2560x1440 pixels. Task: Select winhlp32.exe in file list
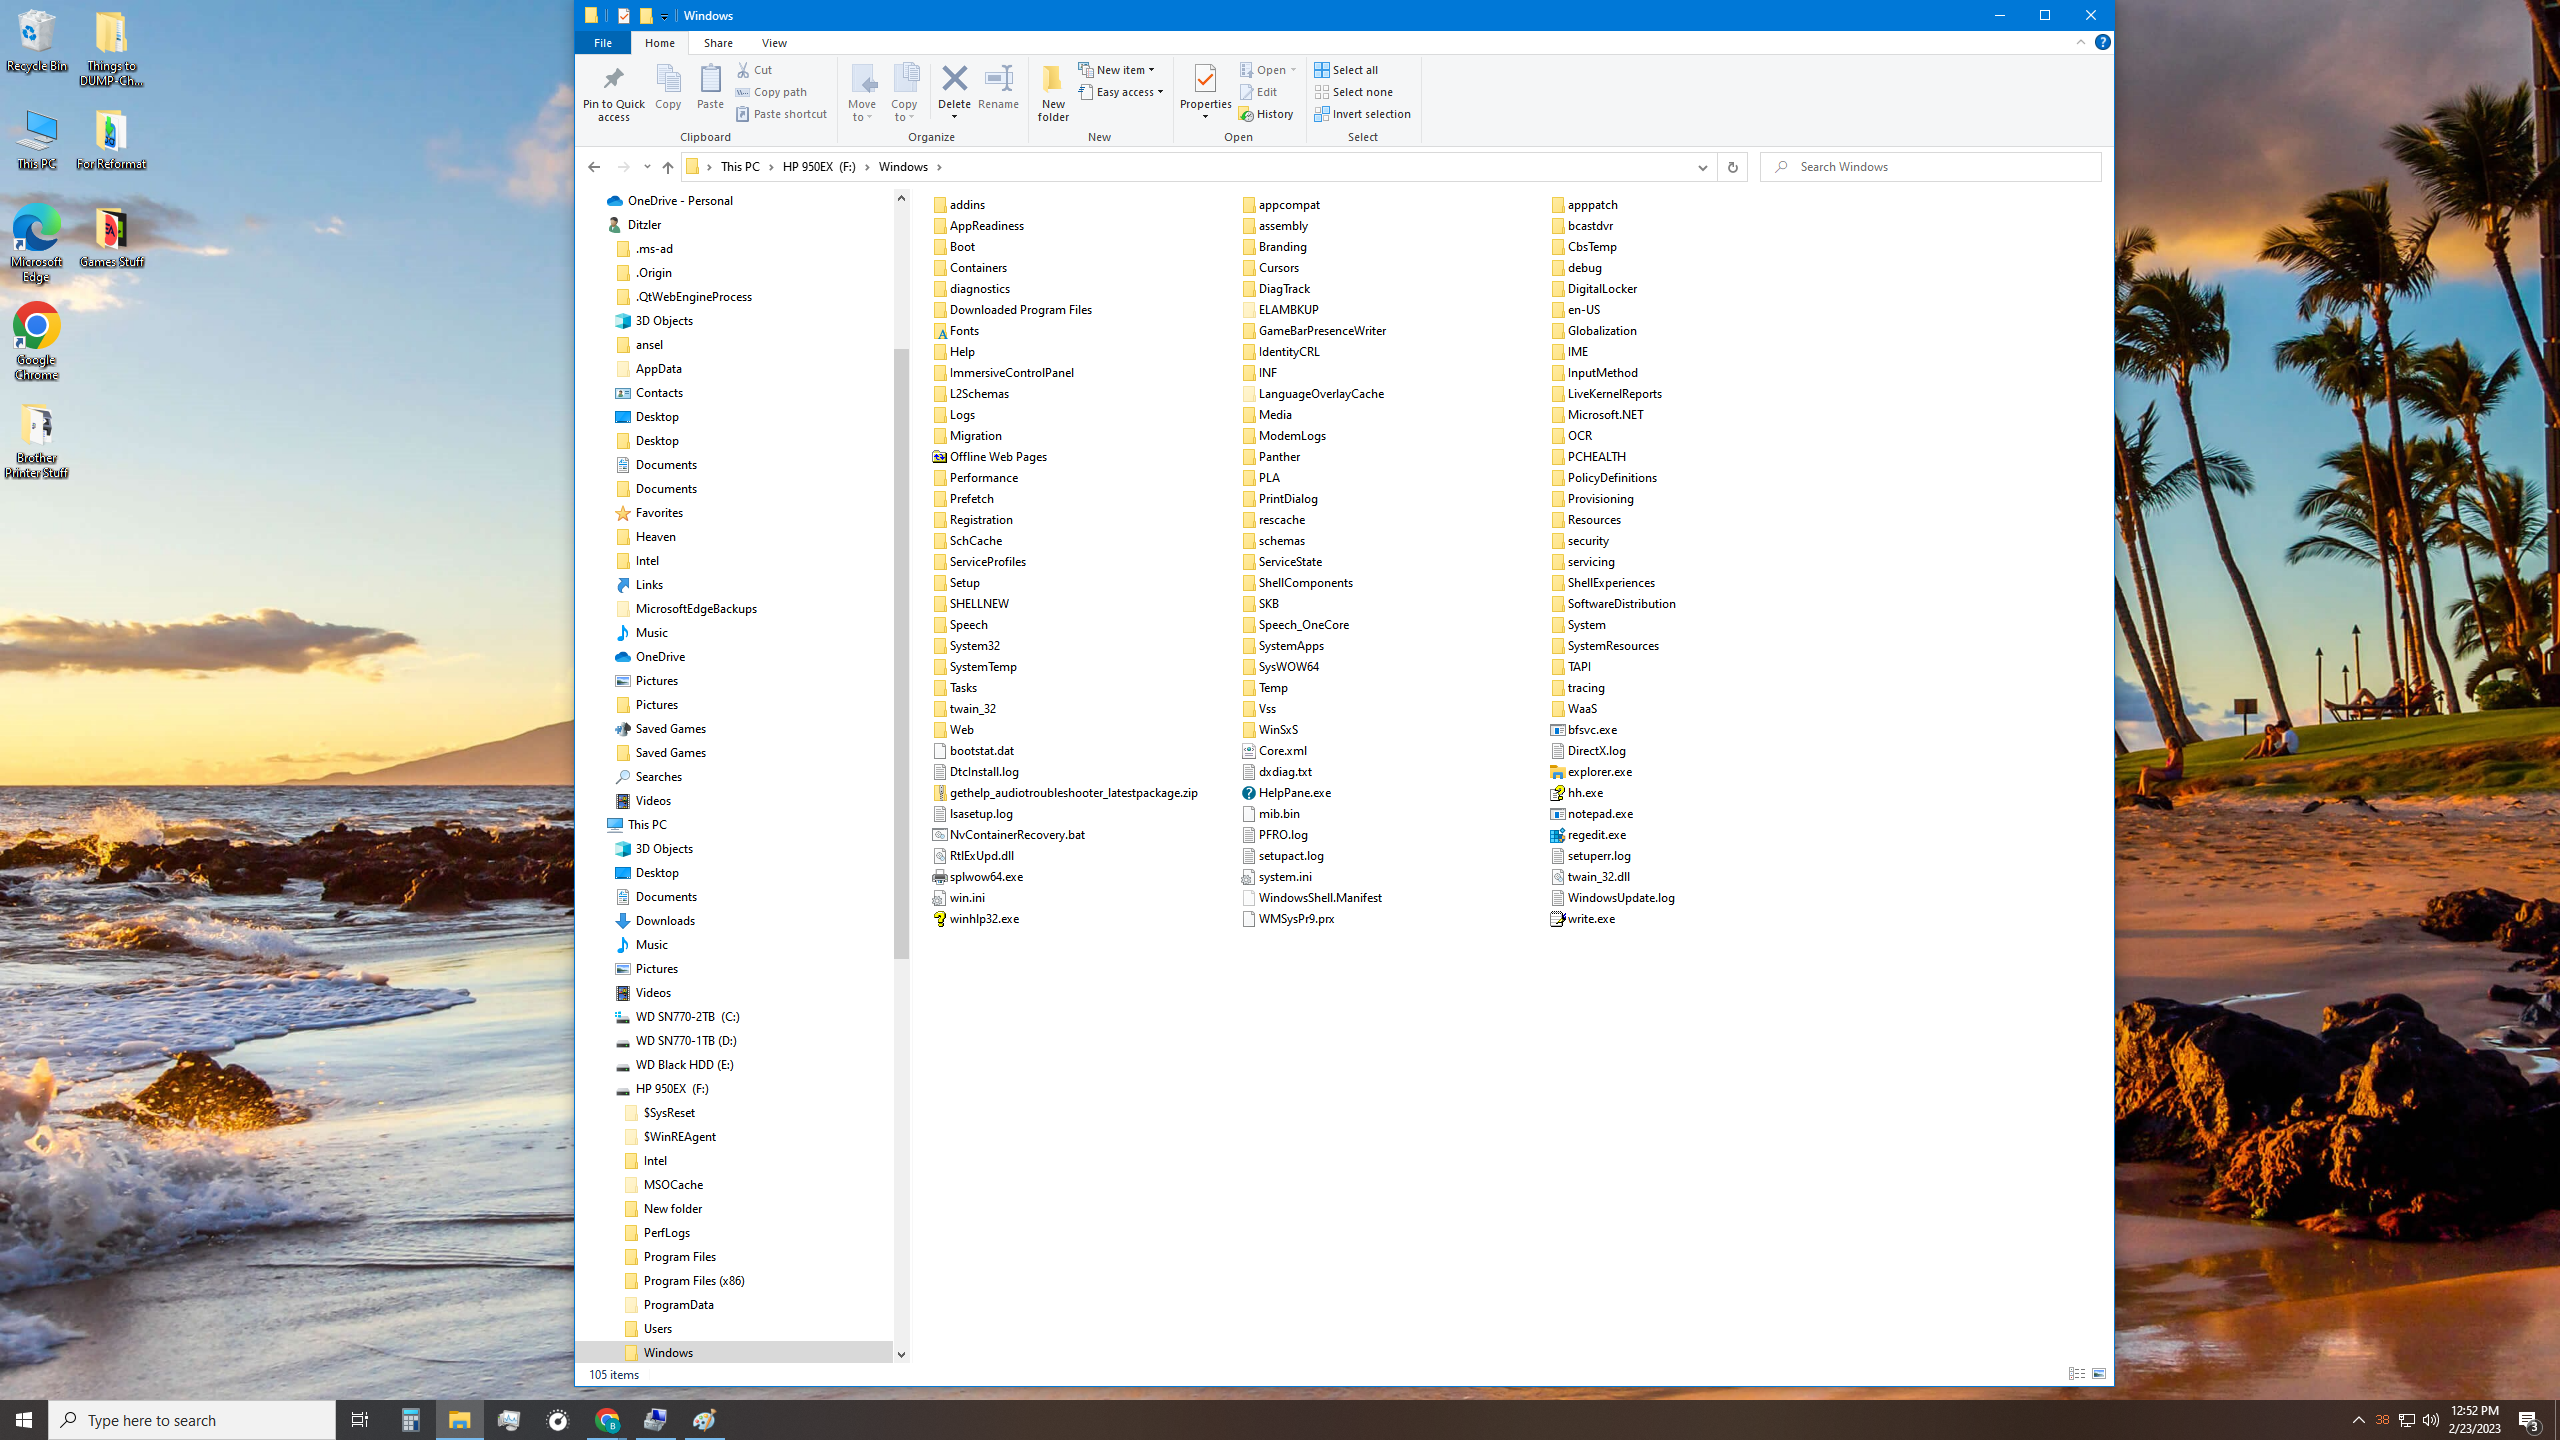pyautogui.click(x=975, y=919)
